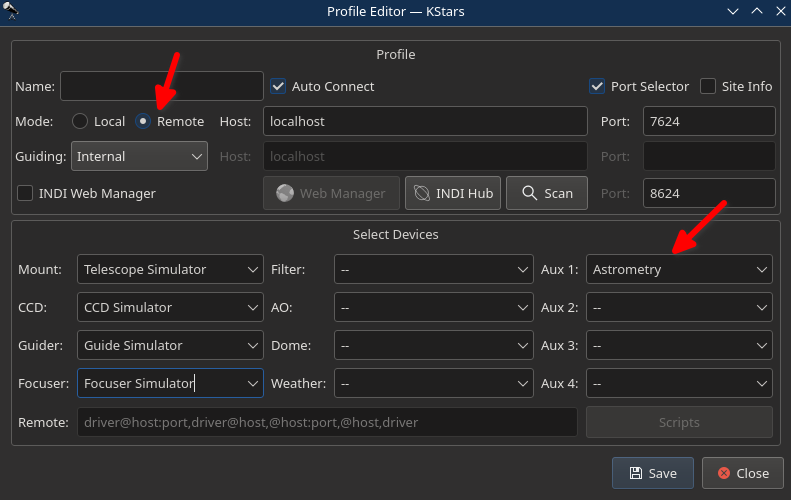Image resolution: width=791 pixels, height=500 pixels.
Task: Enable the Site Info checkbox
Action: tap(708, 86)
